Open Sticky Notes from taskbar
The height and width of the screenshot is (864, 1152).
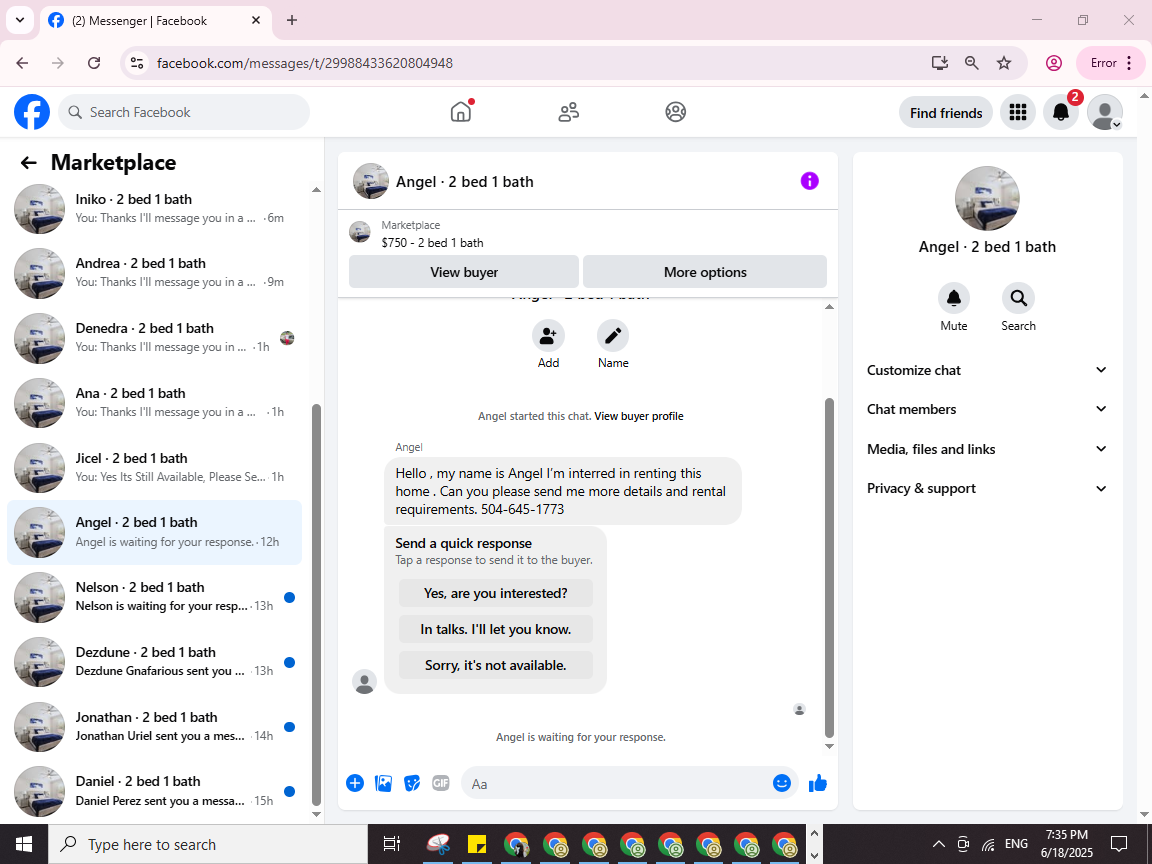pyautogui.click(x=478, y=844)
